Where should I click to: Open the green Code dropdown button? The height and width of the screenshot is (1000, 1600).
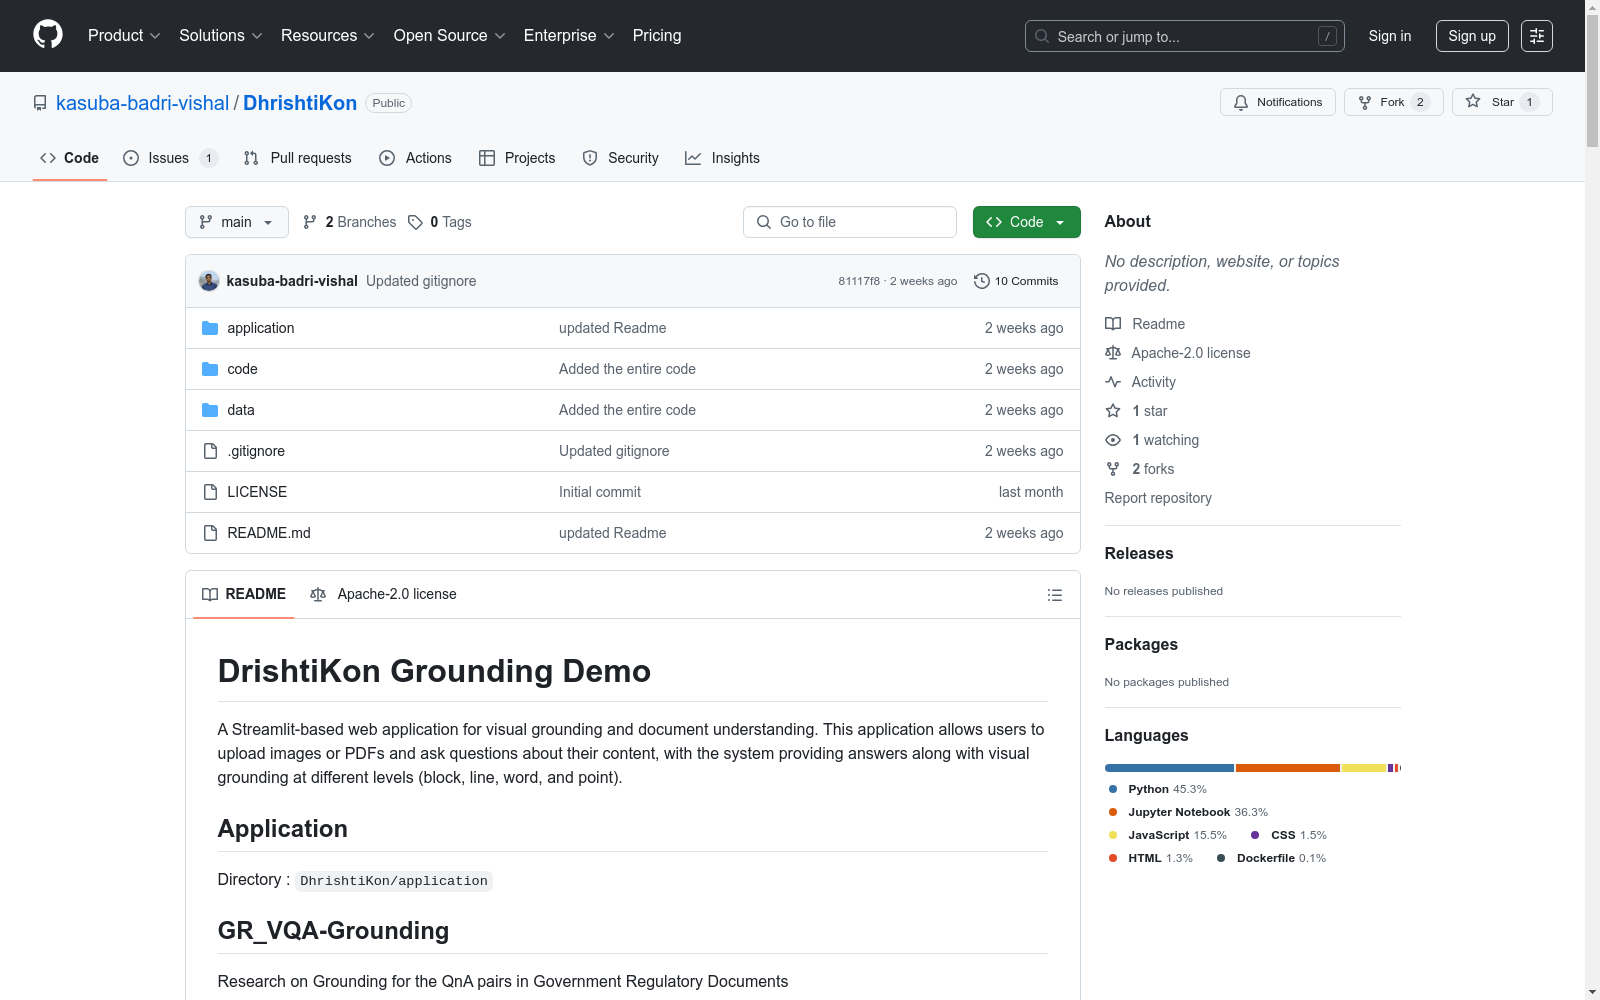point(1026,222)
